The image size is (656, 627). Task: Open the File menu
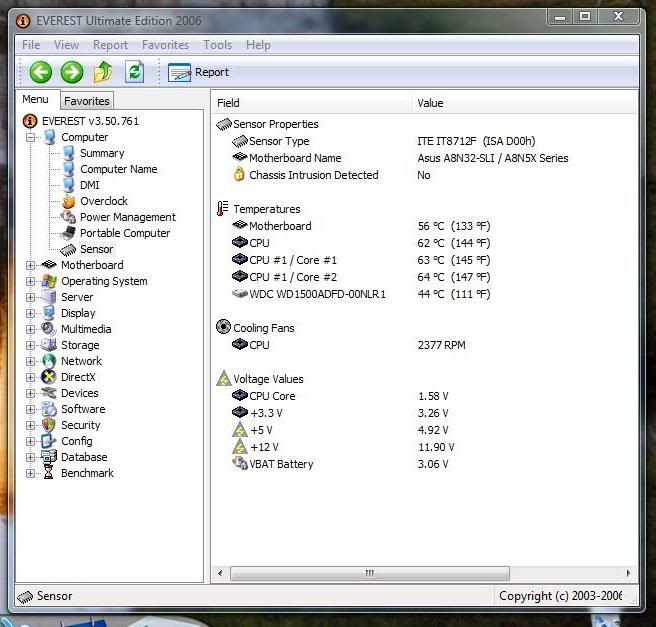click(31, 45)
